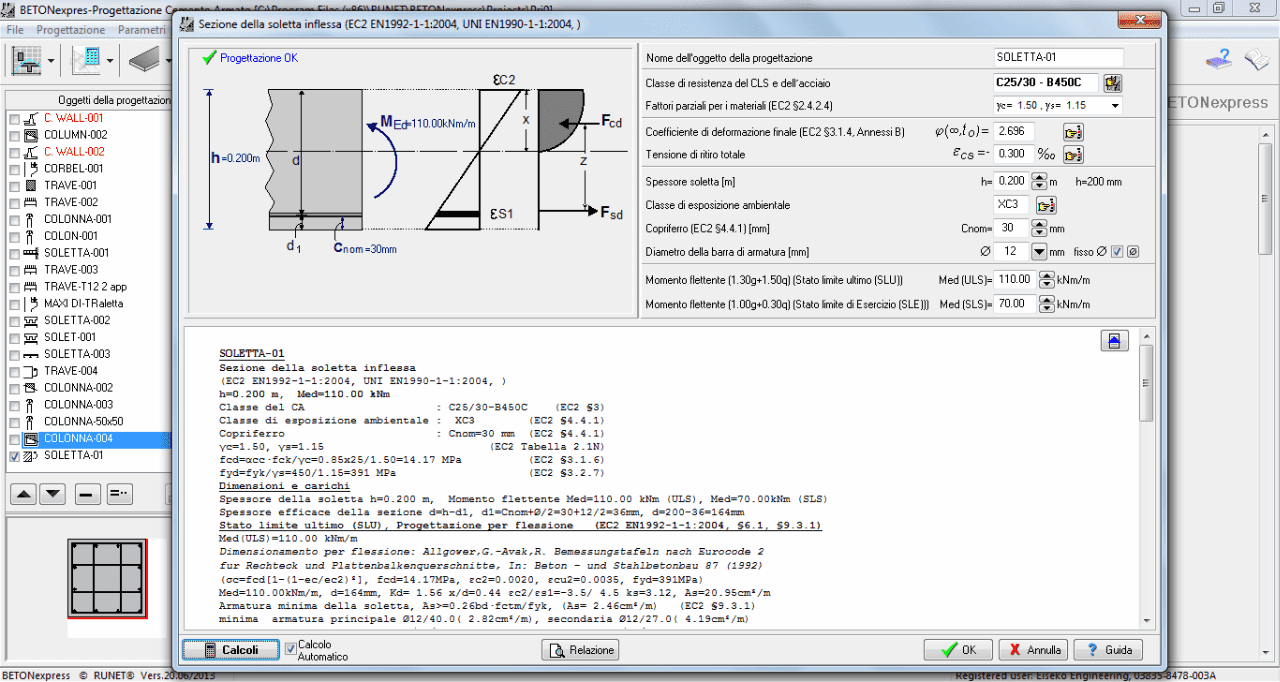Screen dimensions: 1280x682
Task: Tick the checkbox for CORBEL-001
Action: click(x=14, y=170)
